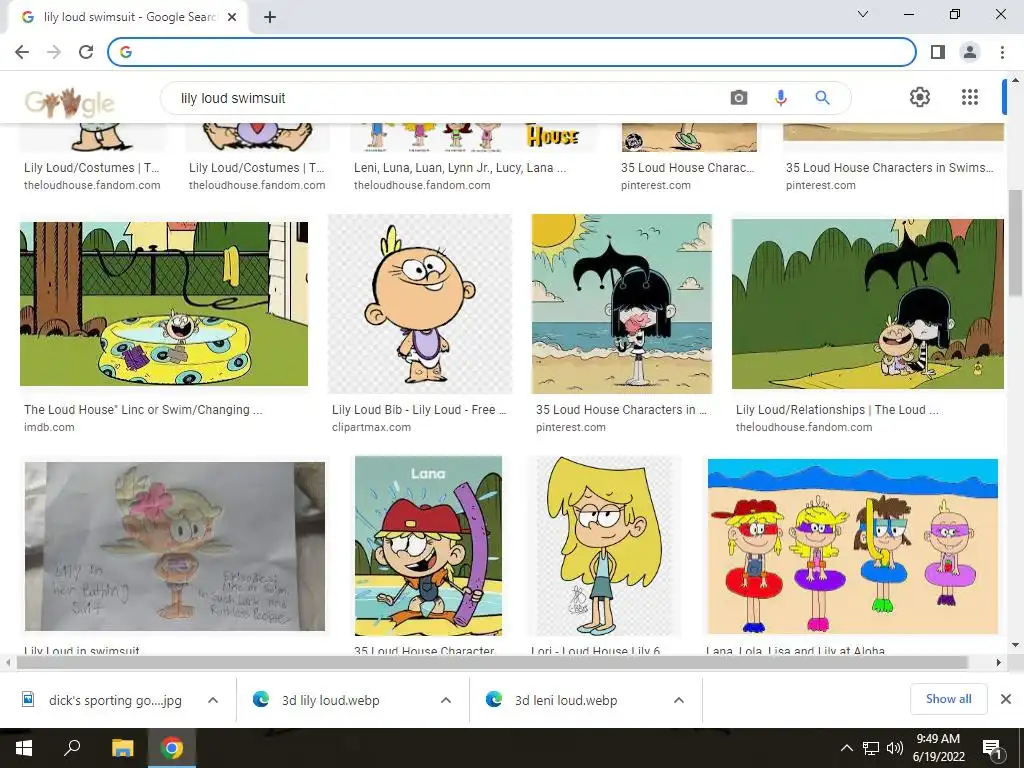Show hidden system tray icons
This screenshot has width=1024, height=768.
point(846,748)
